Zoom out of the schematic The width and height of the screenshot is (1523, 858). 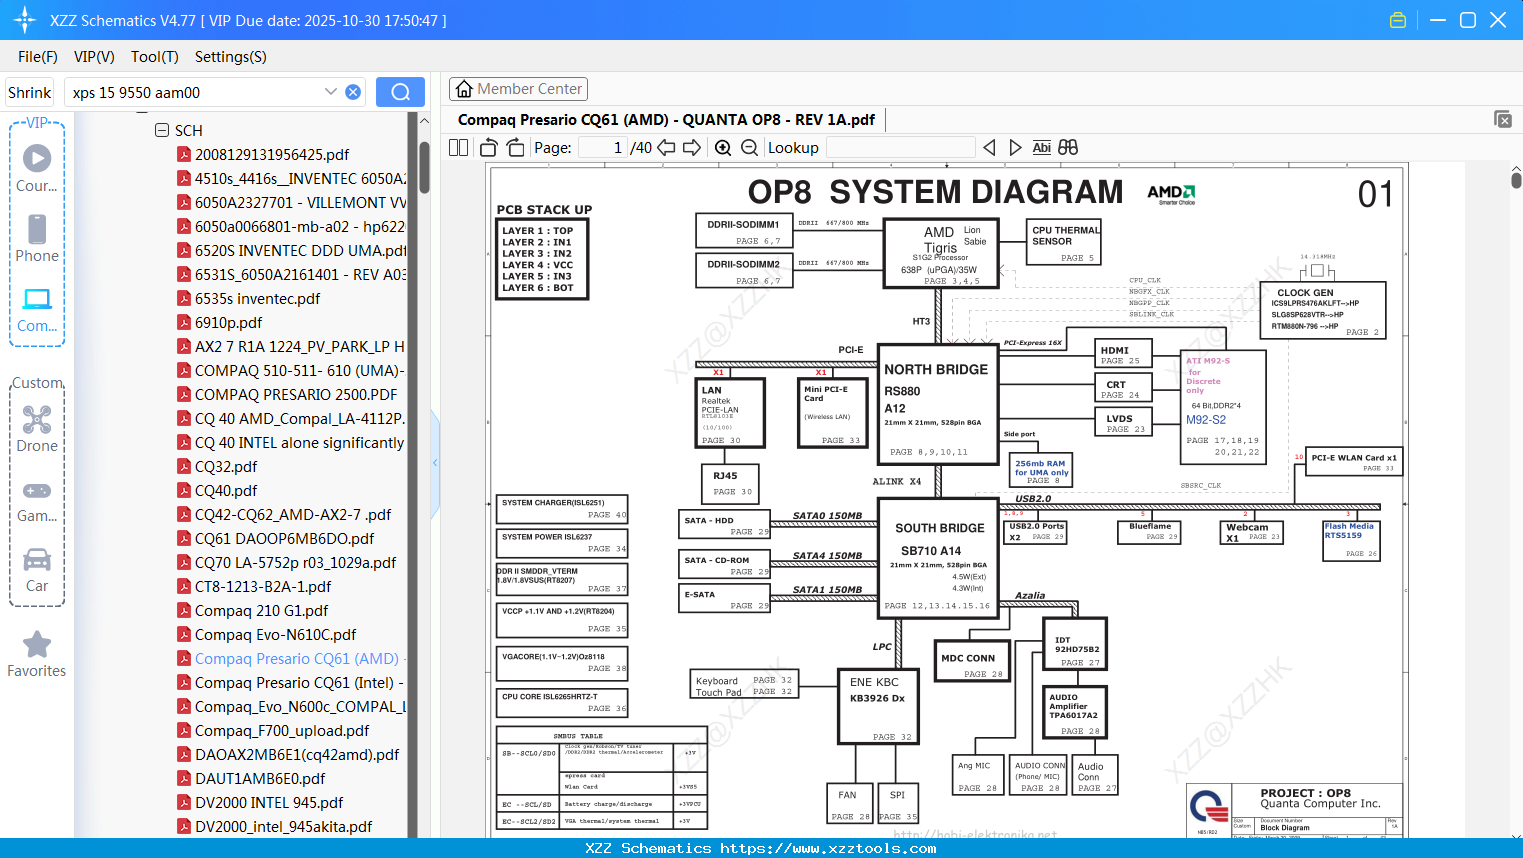(749, 147)
